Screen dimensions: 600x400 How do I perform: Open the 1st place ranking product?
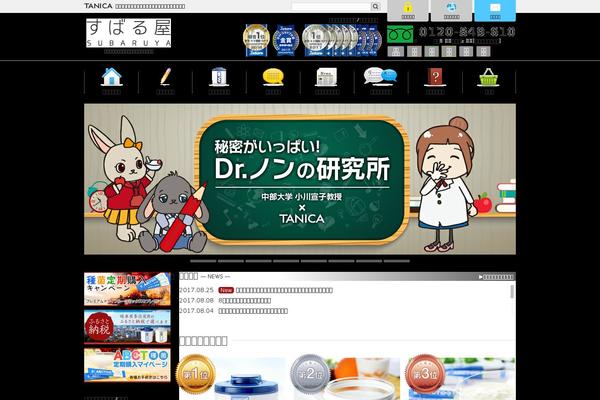click(231, 377)
